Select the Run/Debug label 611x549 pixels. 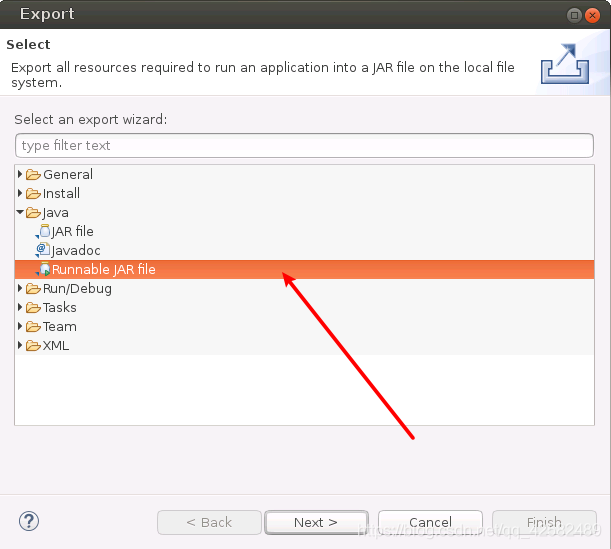click(x=77, y=289)
